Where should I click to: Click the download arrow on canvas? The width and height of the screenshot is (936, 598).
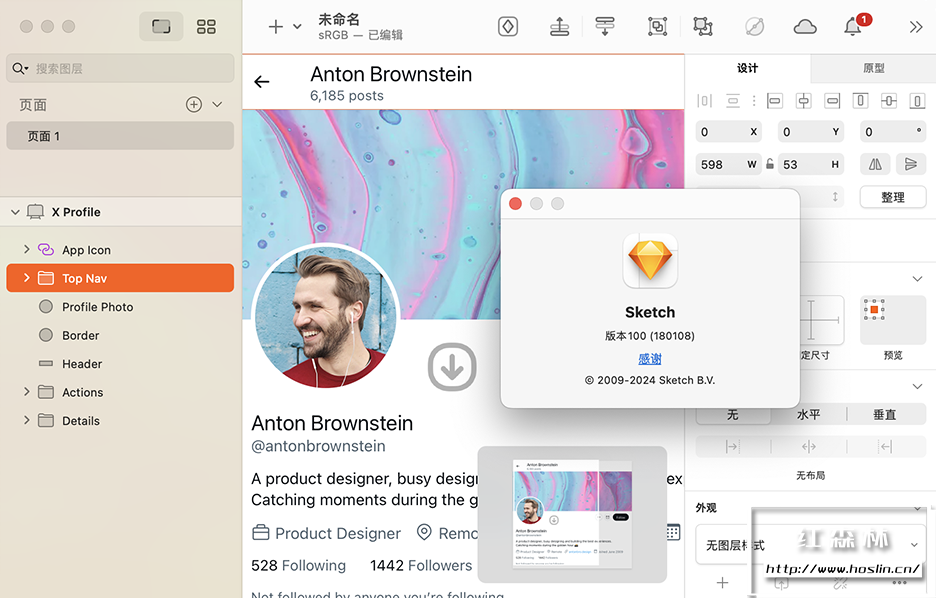pos(452,366)
